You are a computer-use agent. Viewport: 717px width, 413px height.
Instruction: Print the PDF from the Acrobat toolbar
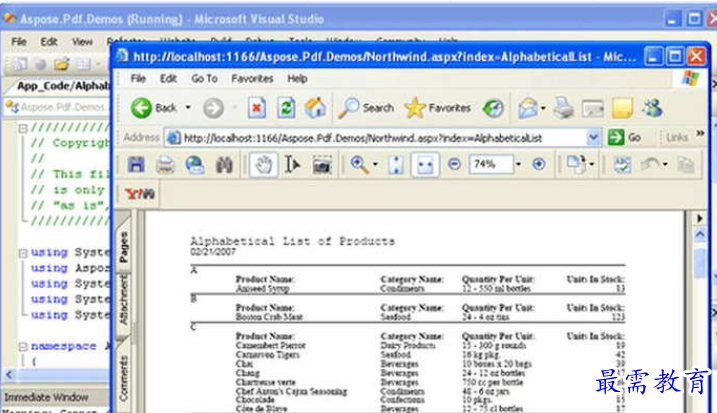tap(165, 165)
